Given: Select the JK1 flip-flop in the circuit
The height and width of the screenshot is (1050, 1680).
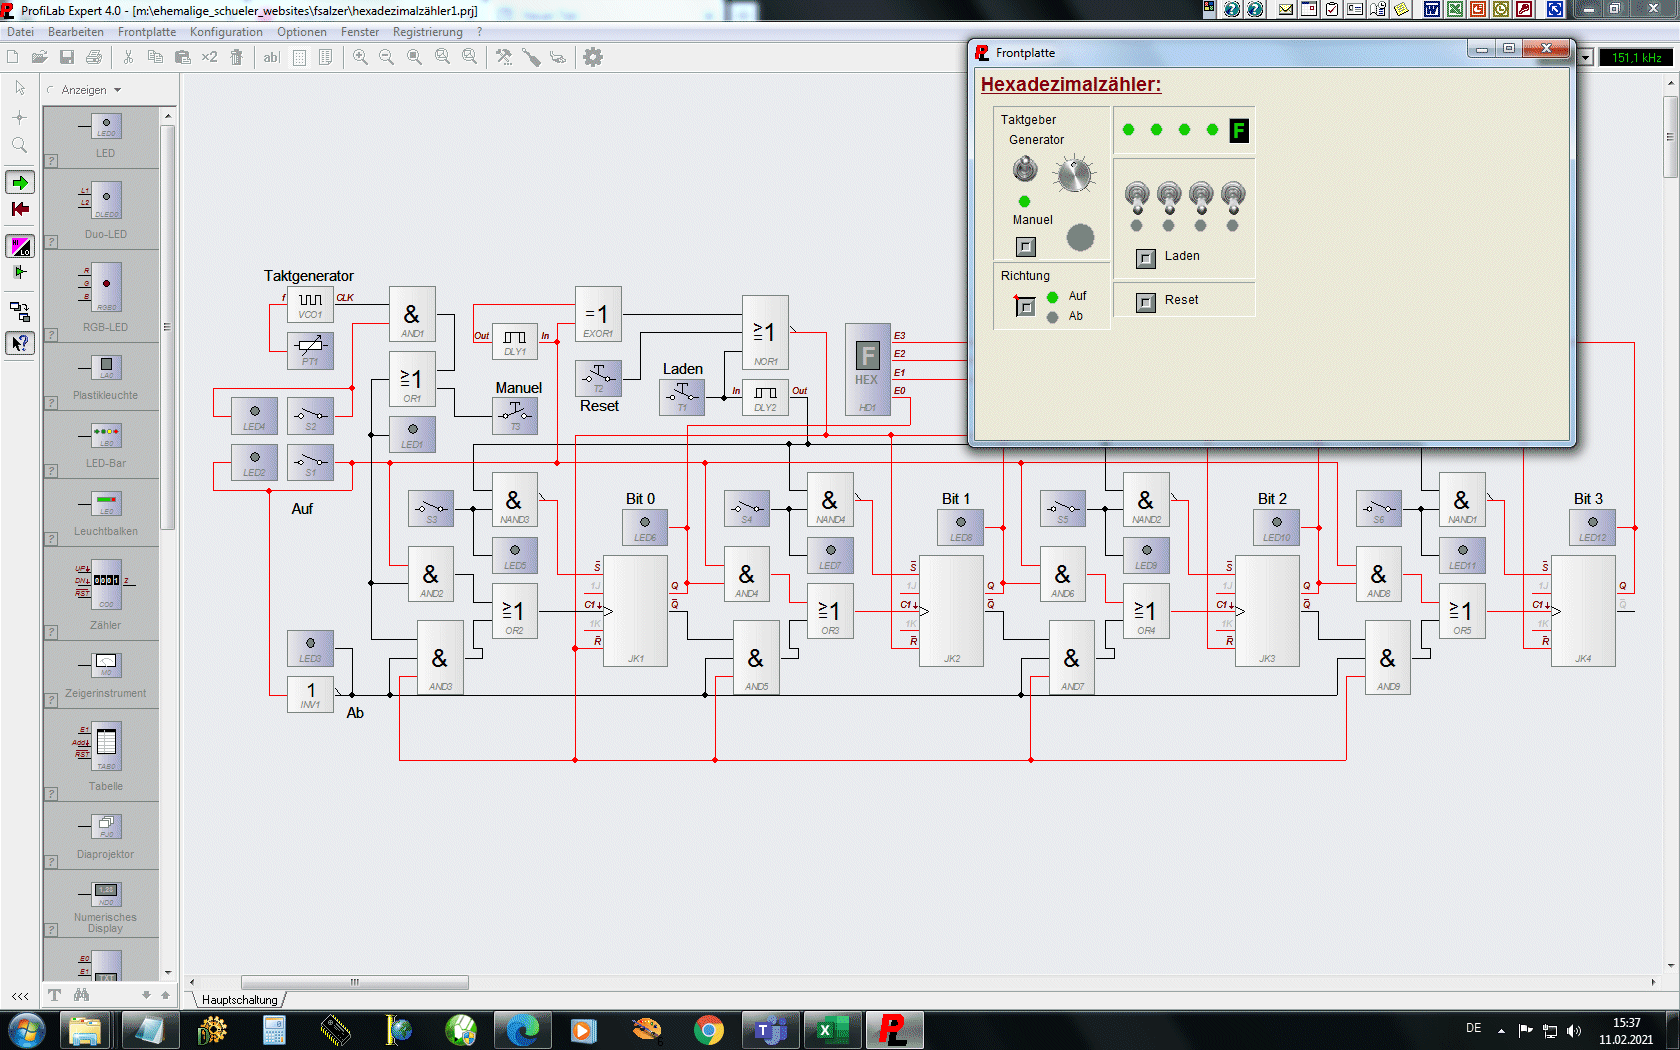Looking at the screenshot, I should (x=635, y=611).
